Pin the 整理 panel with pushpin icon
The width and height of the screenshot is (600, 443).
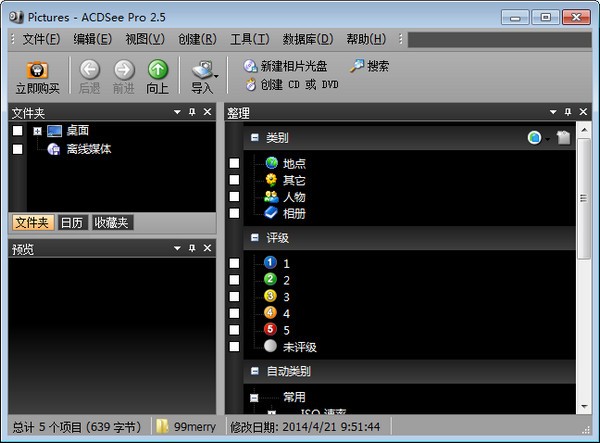click(x=568, y=112)
